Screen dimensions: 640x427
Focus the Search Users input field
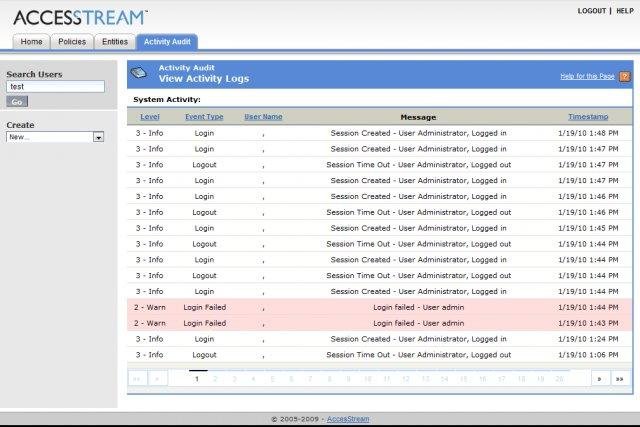(56, 87)
